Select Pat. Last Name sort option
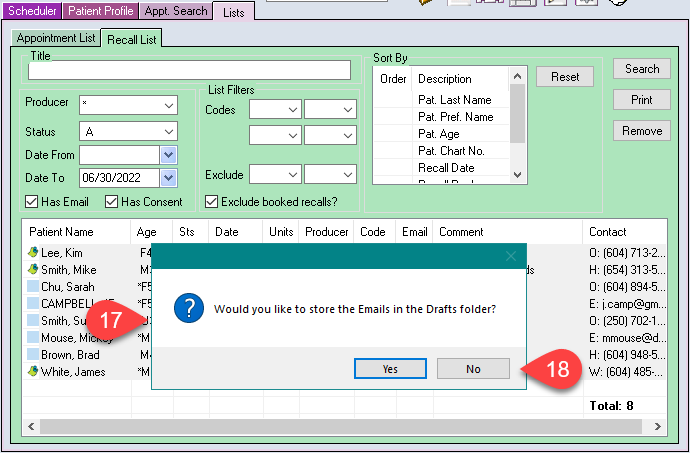The height and width of the screenshot is (453, 690). [x=455, y=100]
